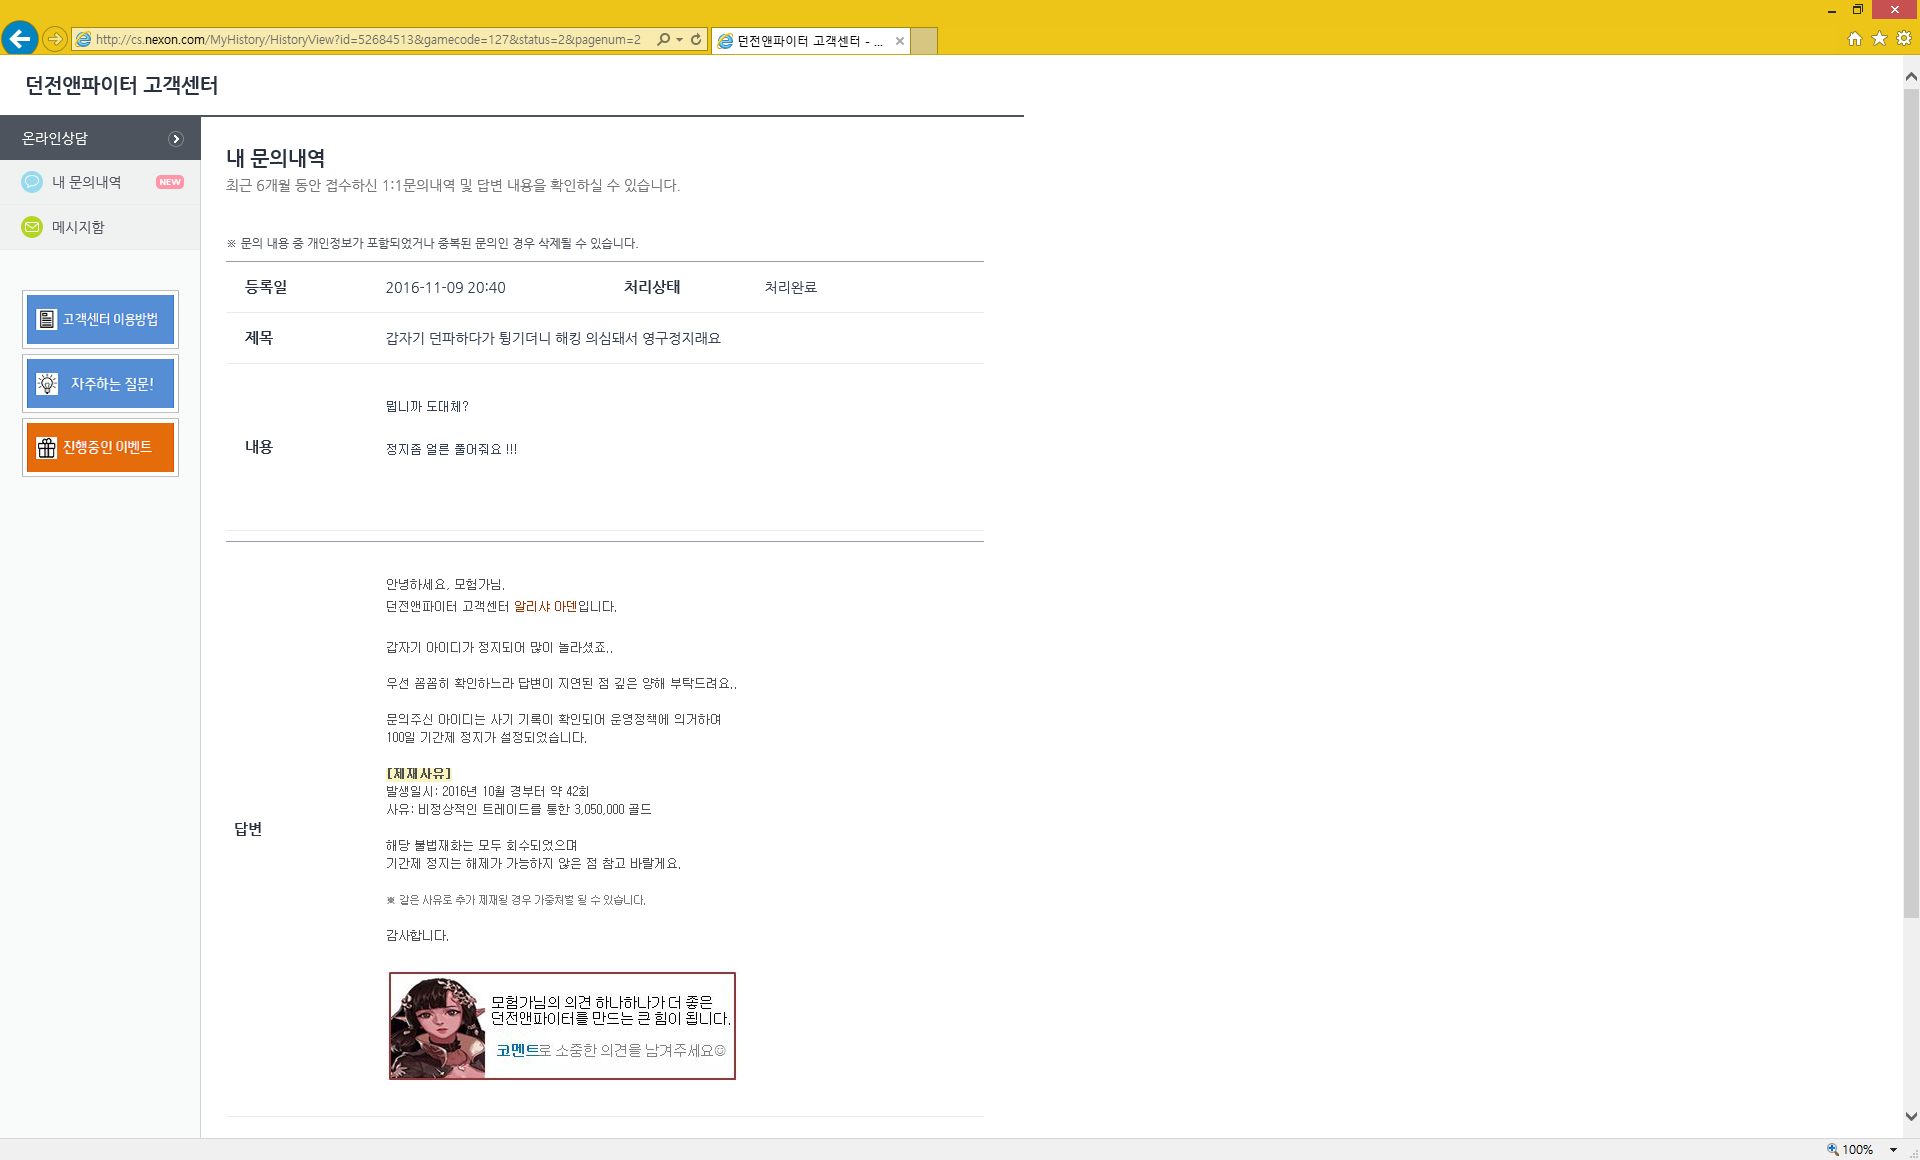Open the browser home icon
The height and width of the screenshot is (1160, 1920).
click(x=1855, y=39)
